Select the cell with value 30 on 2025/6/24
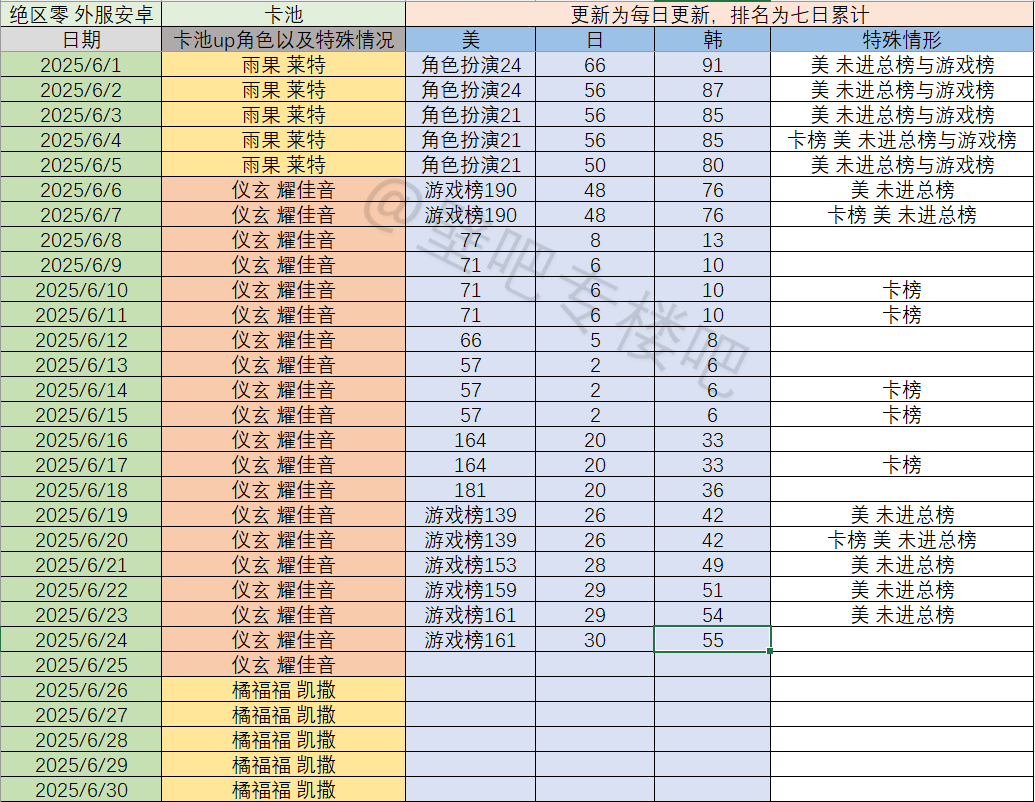 click(595, 640)
